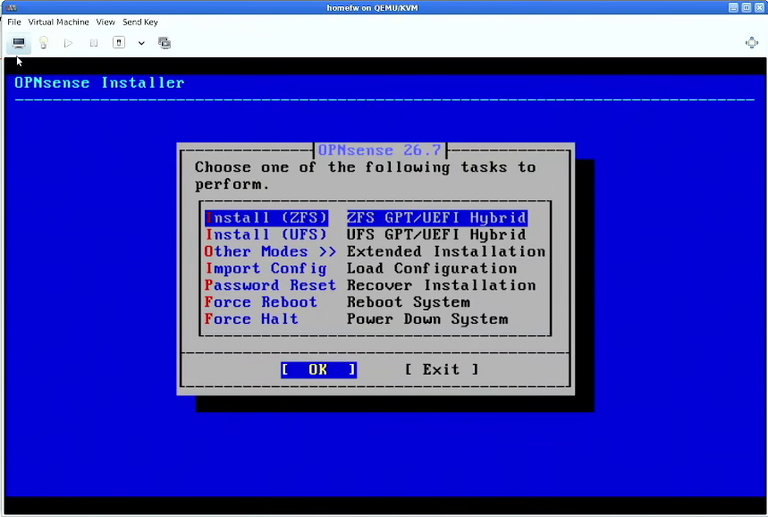Image resolution: width=768 pixels, height=517 pixels.
Task: Pause the virtual machine
Action: point(94,43)
